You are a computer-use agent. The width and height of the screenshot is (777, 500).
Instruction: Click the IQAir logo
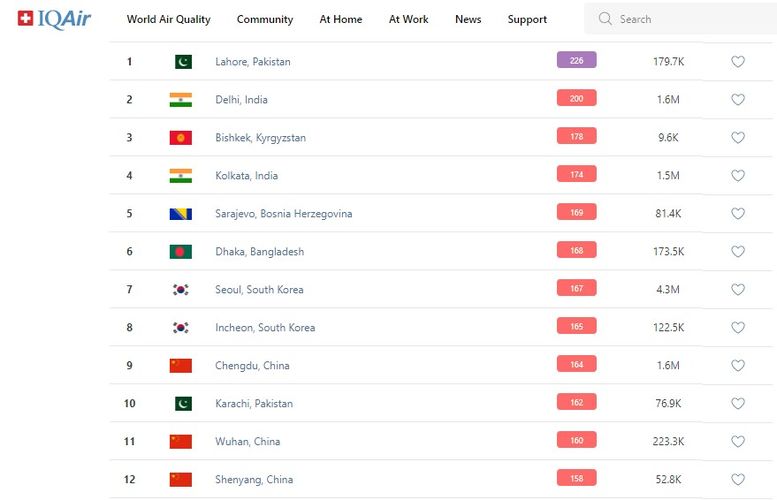click(54, 19)
